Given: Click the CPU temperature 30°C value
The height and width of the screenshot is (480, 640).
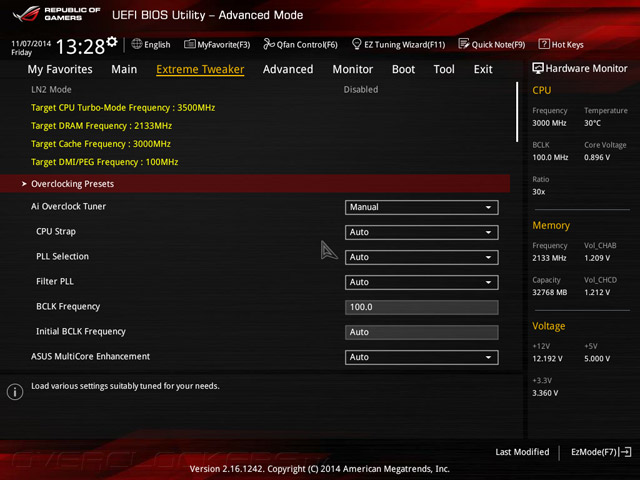Looking at the screenshot, I should [592, 123].
